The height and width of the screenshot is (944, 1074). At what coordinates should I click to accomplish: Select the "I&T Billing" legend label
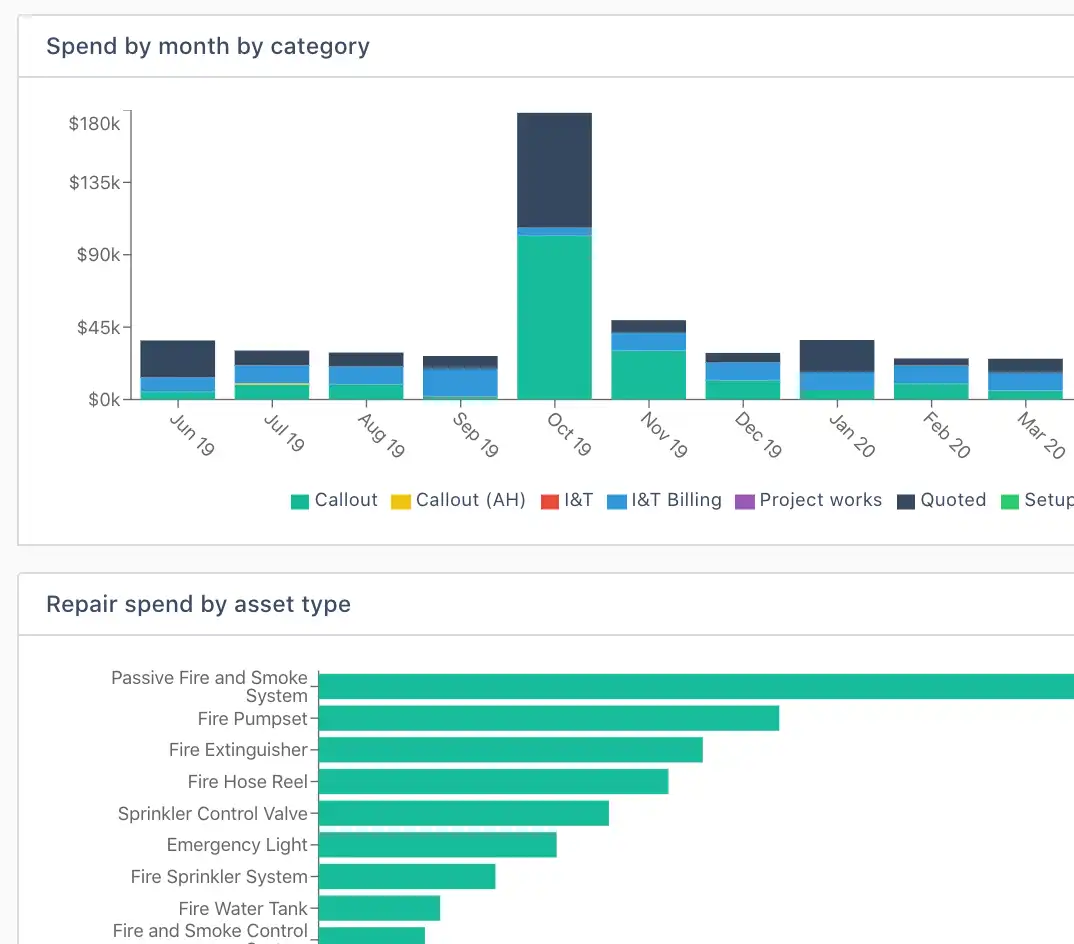click(x=677, y=500)
